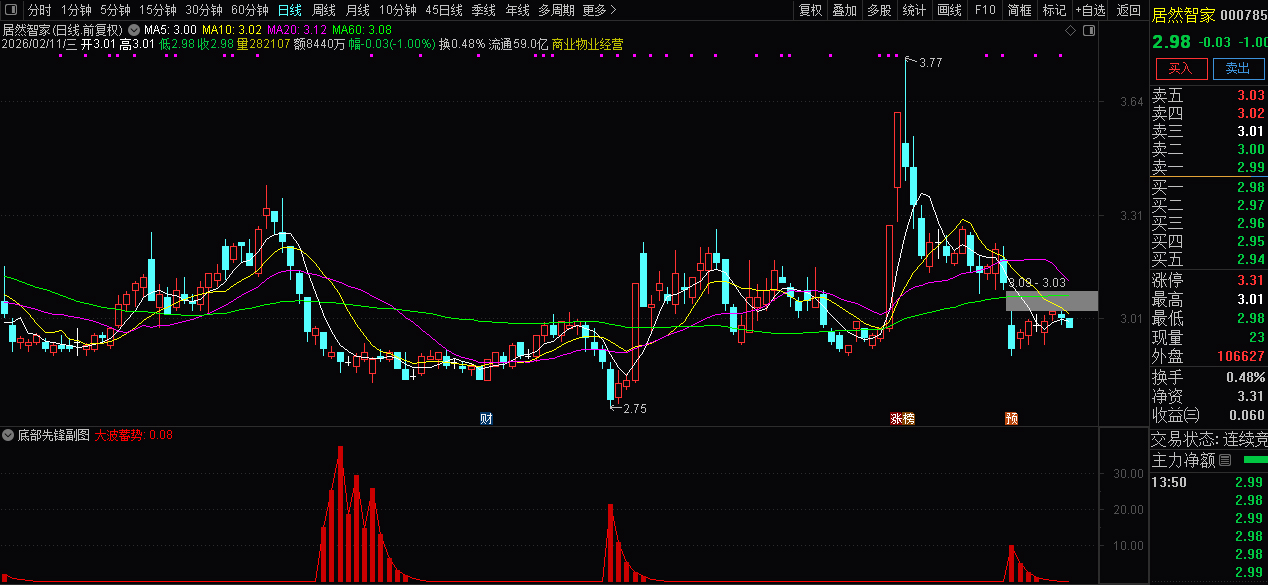This screenshot has width=1268, height=585.
Task: Switch to 10分钟 chart period
Action: pyautogui.click(x=397, y=10)
